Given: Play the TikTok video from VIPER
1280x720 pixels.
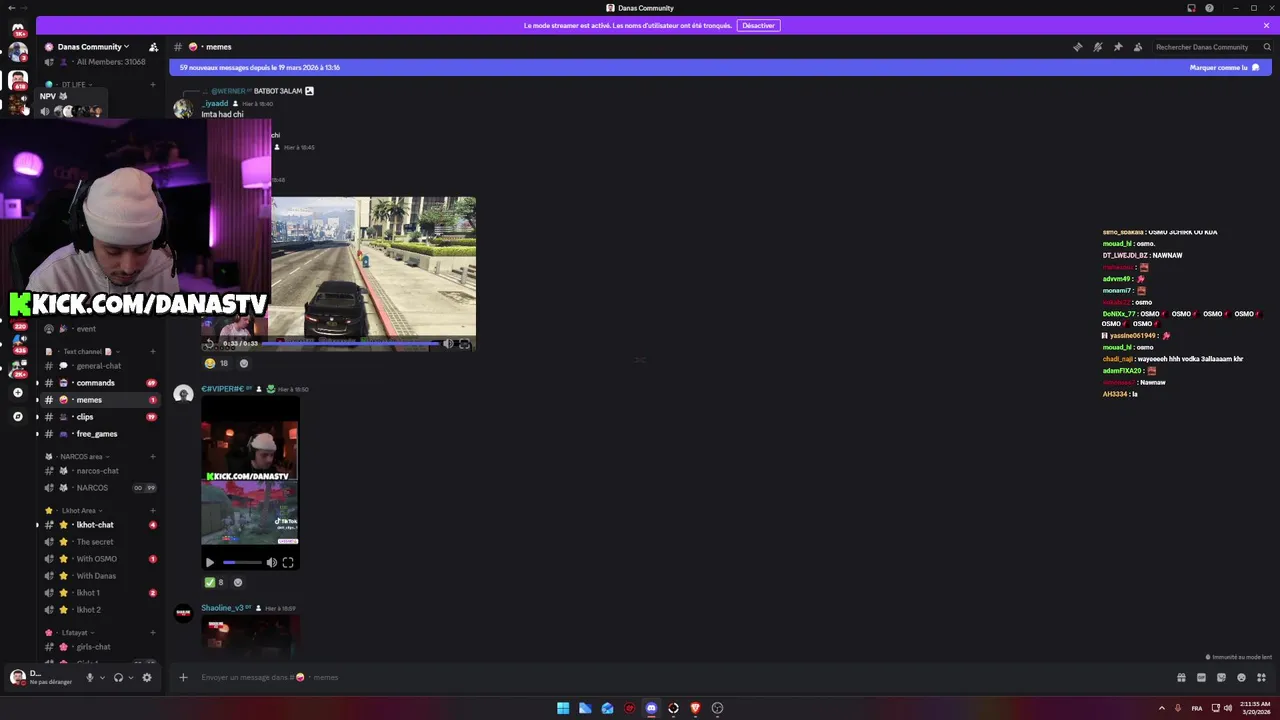Looking at the screenshot, I should click(210, 563).
